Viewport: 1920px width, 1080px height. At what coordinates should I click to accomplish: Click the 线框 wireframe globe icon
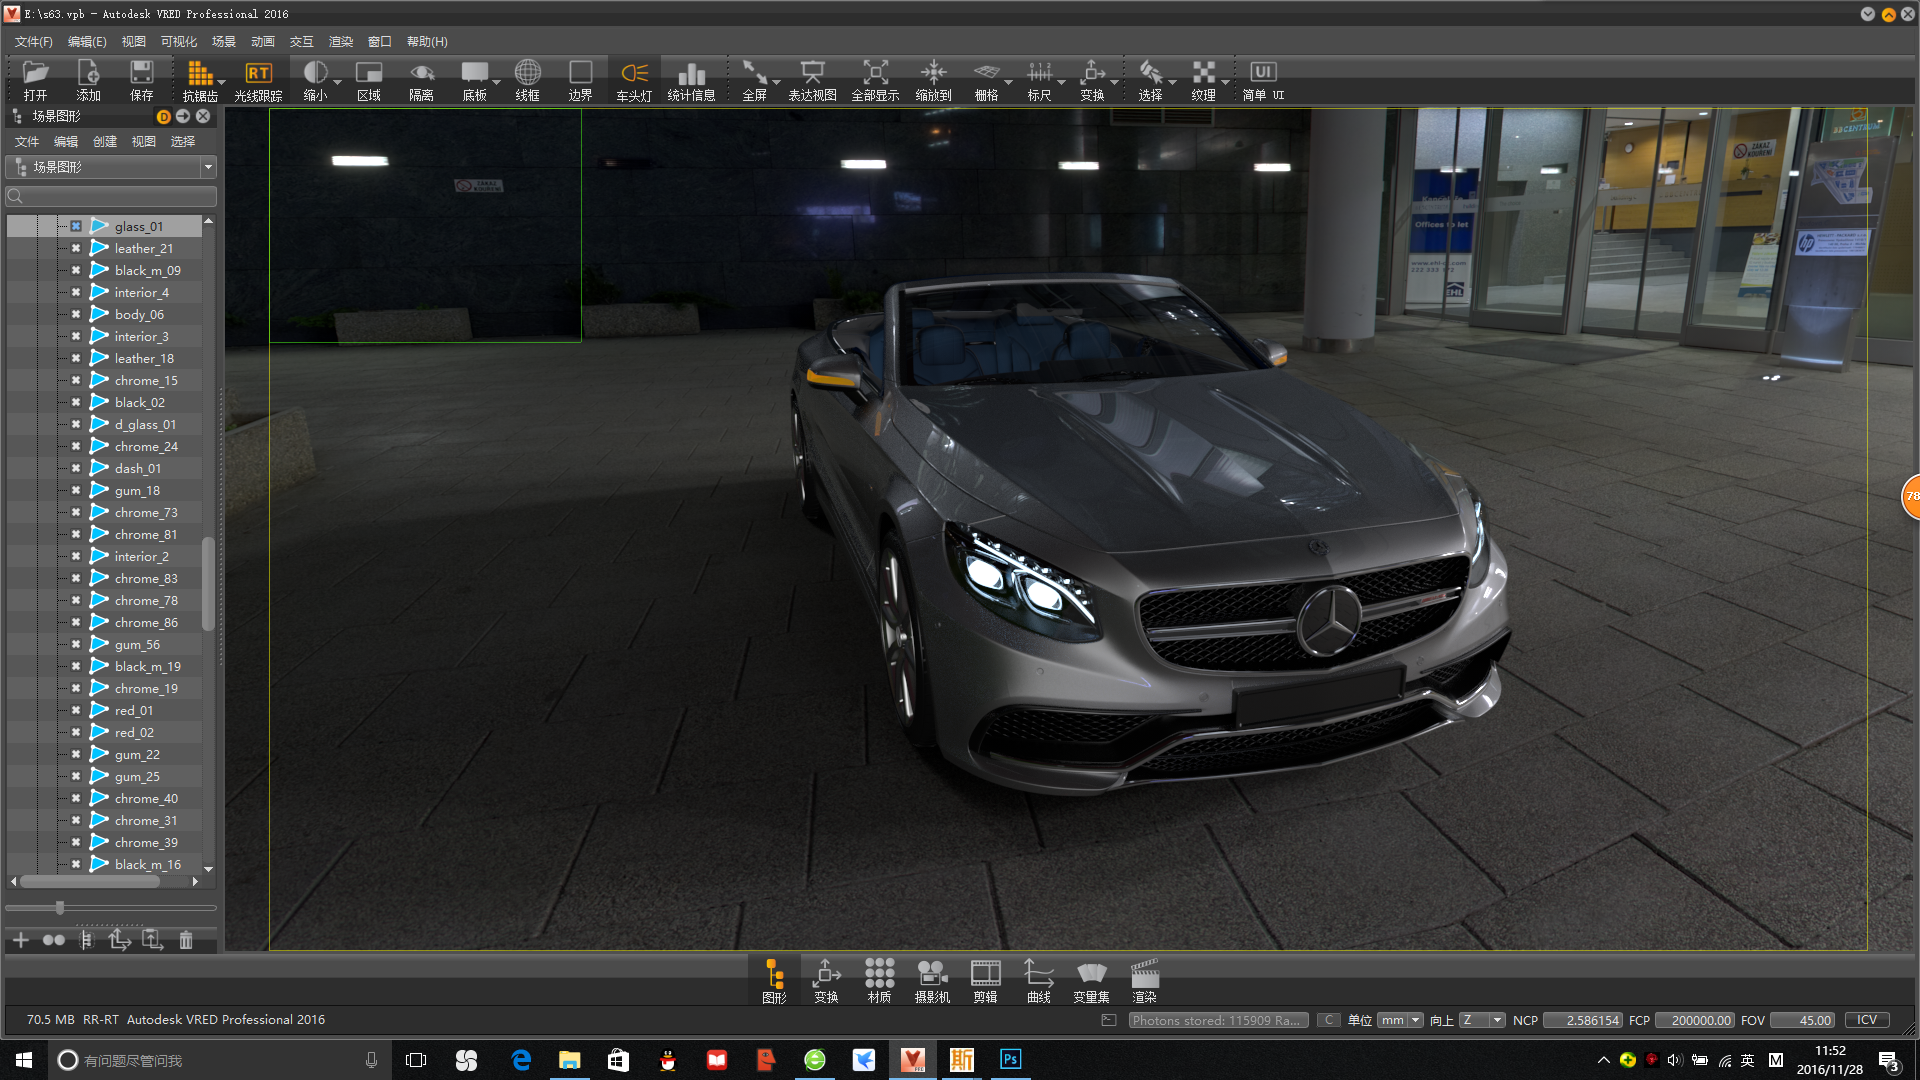pyautogui.click(x=527, y=74)
